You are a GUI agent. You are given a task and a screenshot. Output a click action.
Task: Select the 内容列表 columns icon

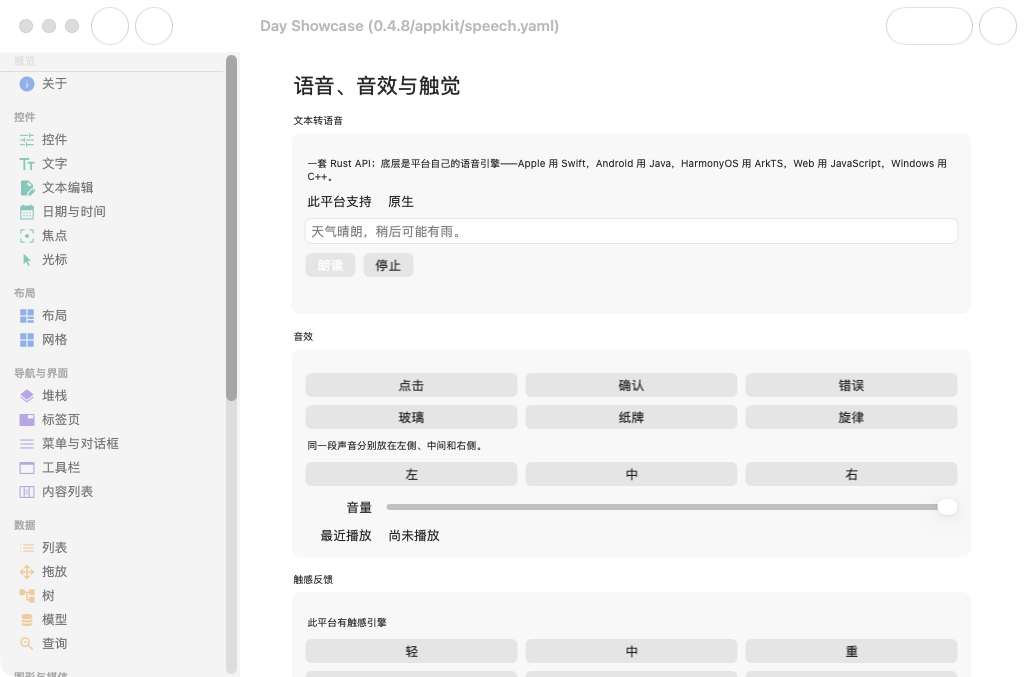pyautogui.click(x=27, y=492)
